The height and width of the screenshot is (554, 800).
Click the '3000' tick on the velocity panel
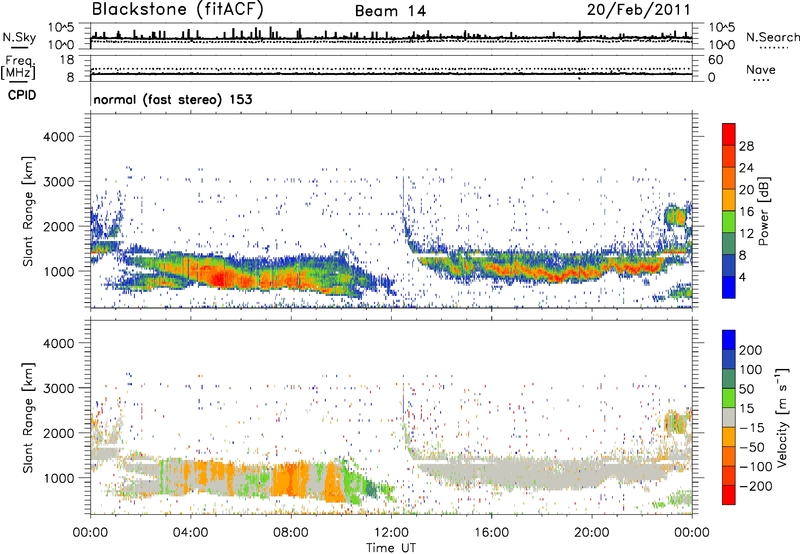tap(58, 388)
